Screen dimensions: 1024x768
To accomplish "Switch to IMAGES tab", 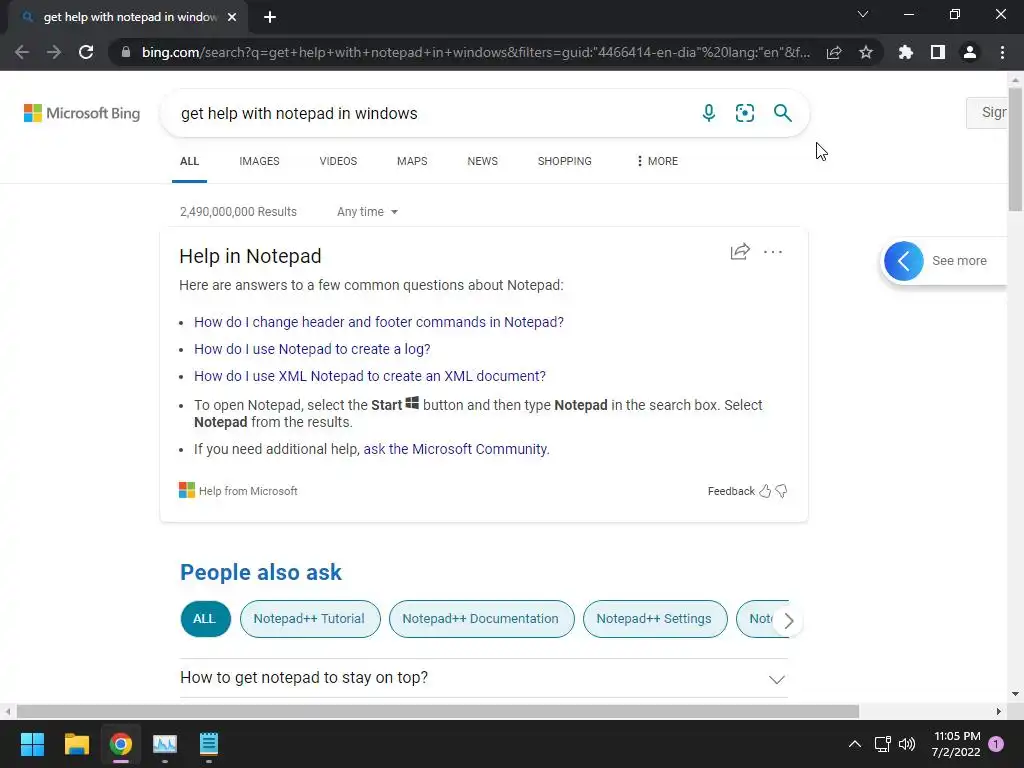I will point(259,161).
